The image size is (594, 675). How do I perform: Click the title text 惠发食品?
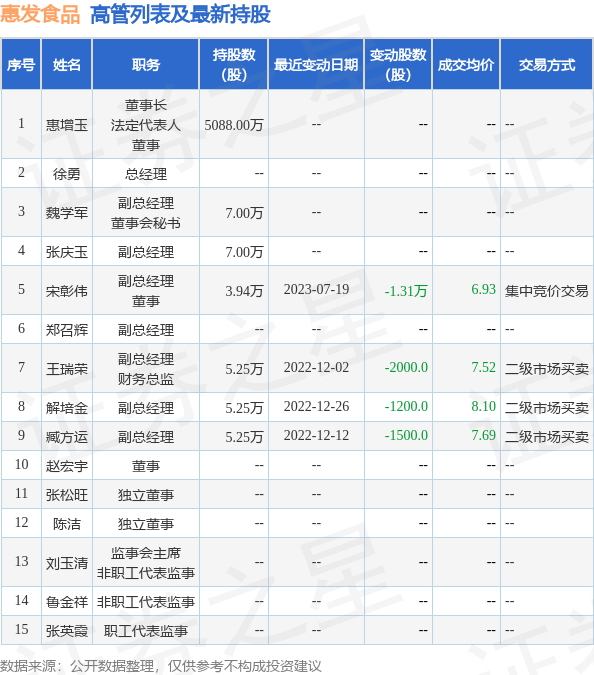click(40, 14)
